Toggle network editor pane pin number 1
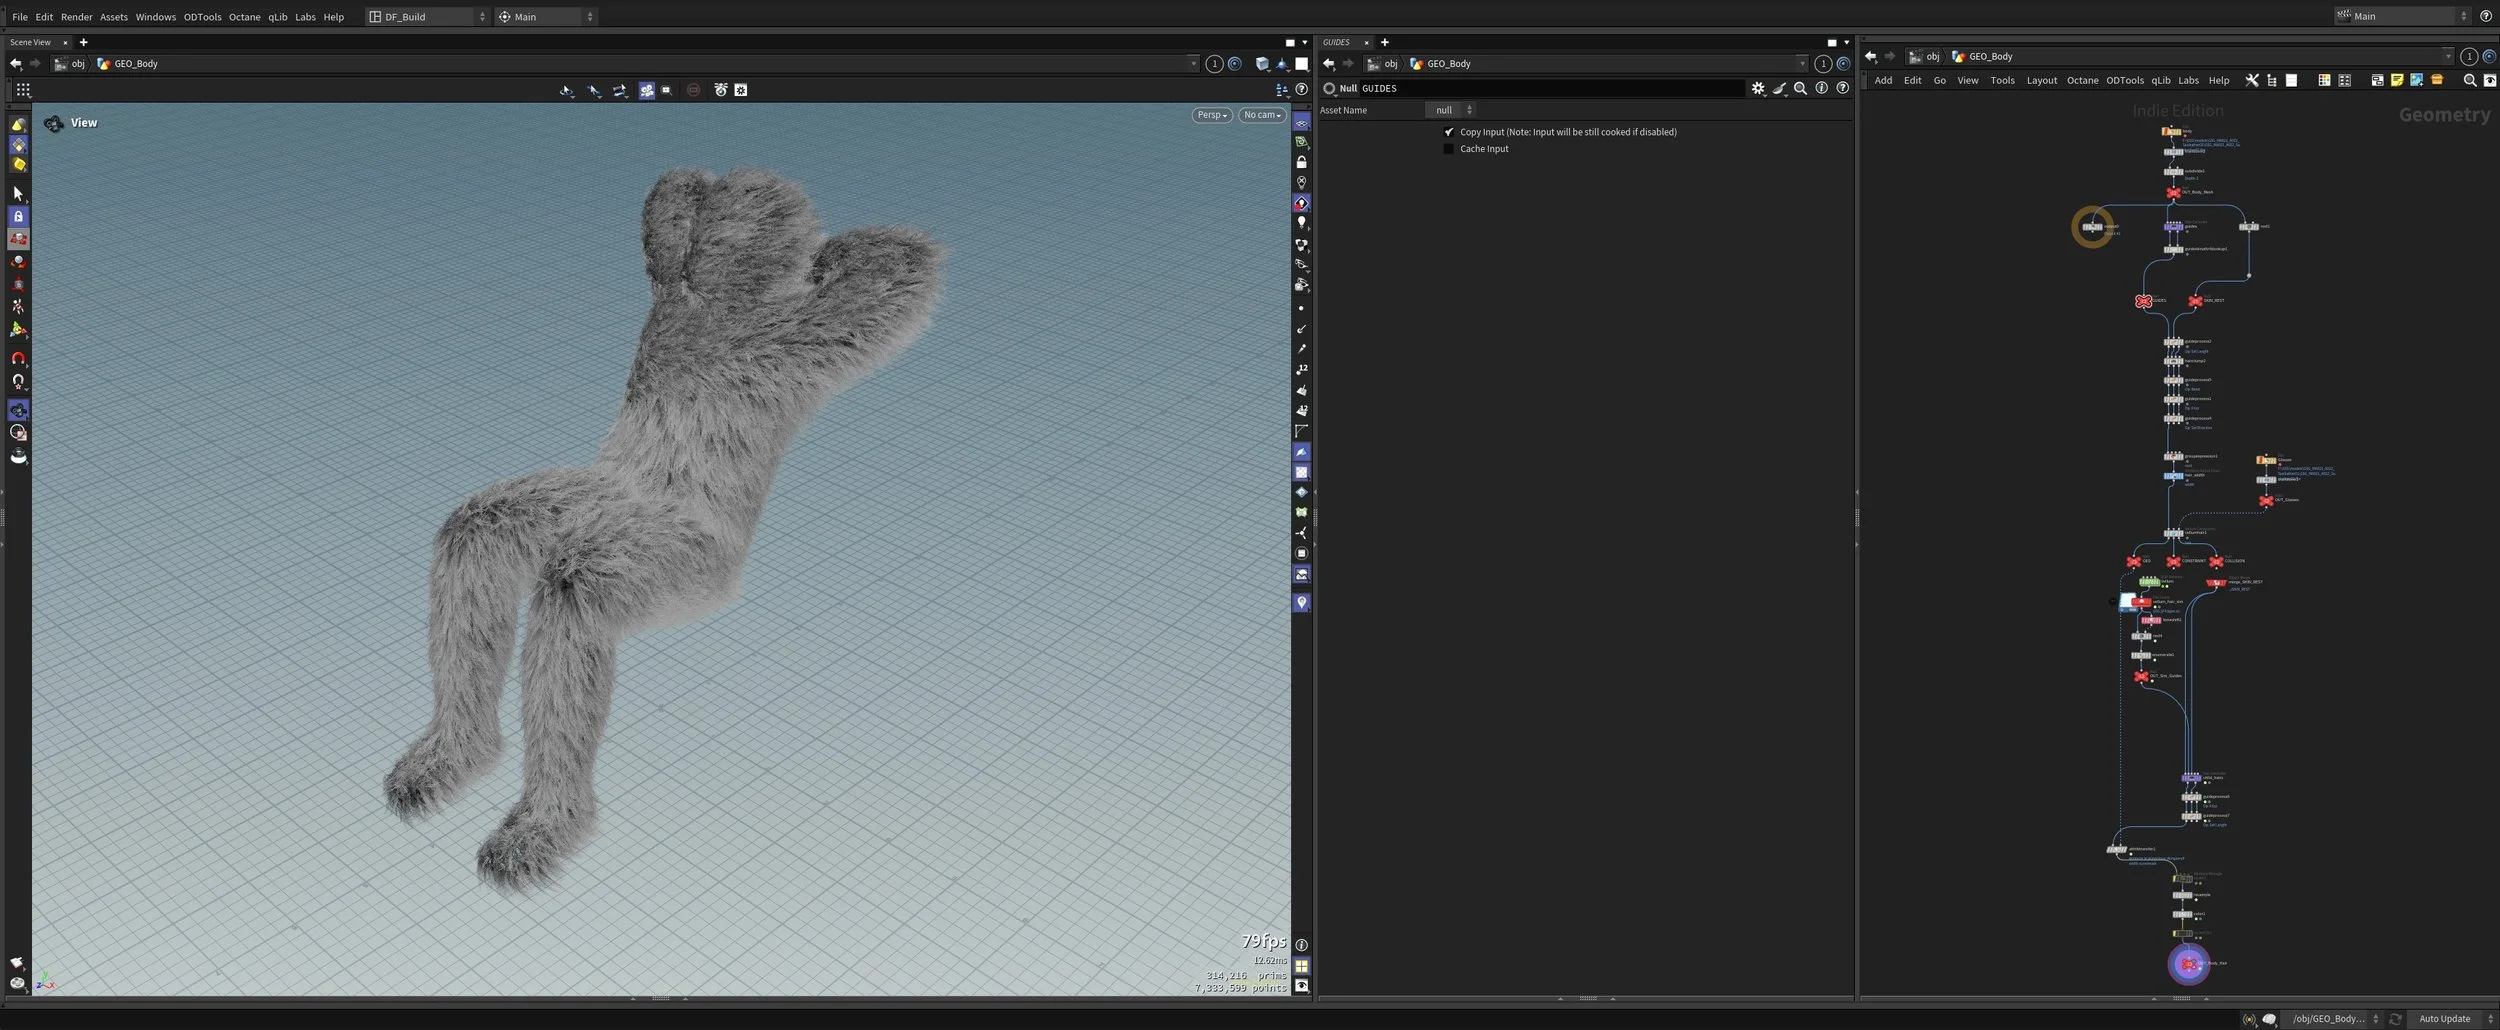 (x=2469, y=57)
